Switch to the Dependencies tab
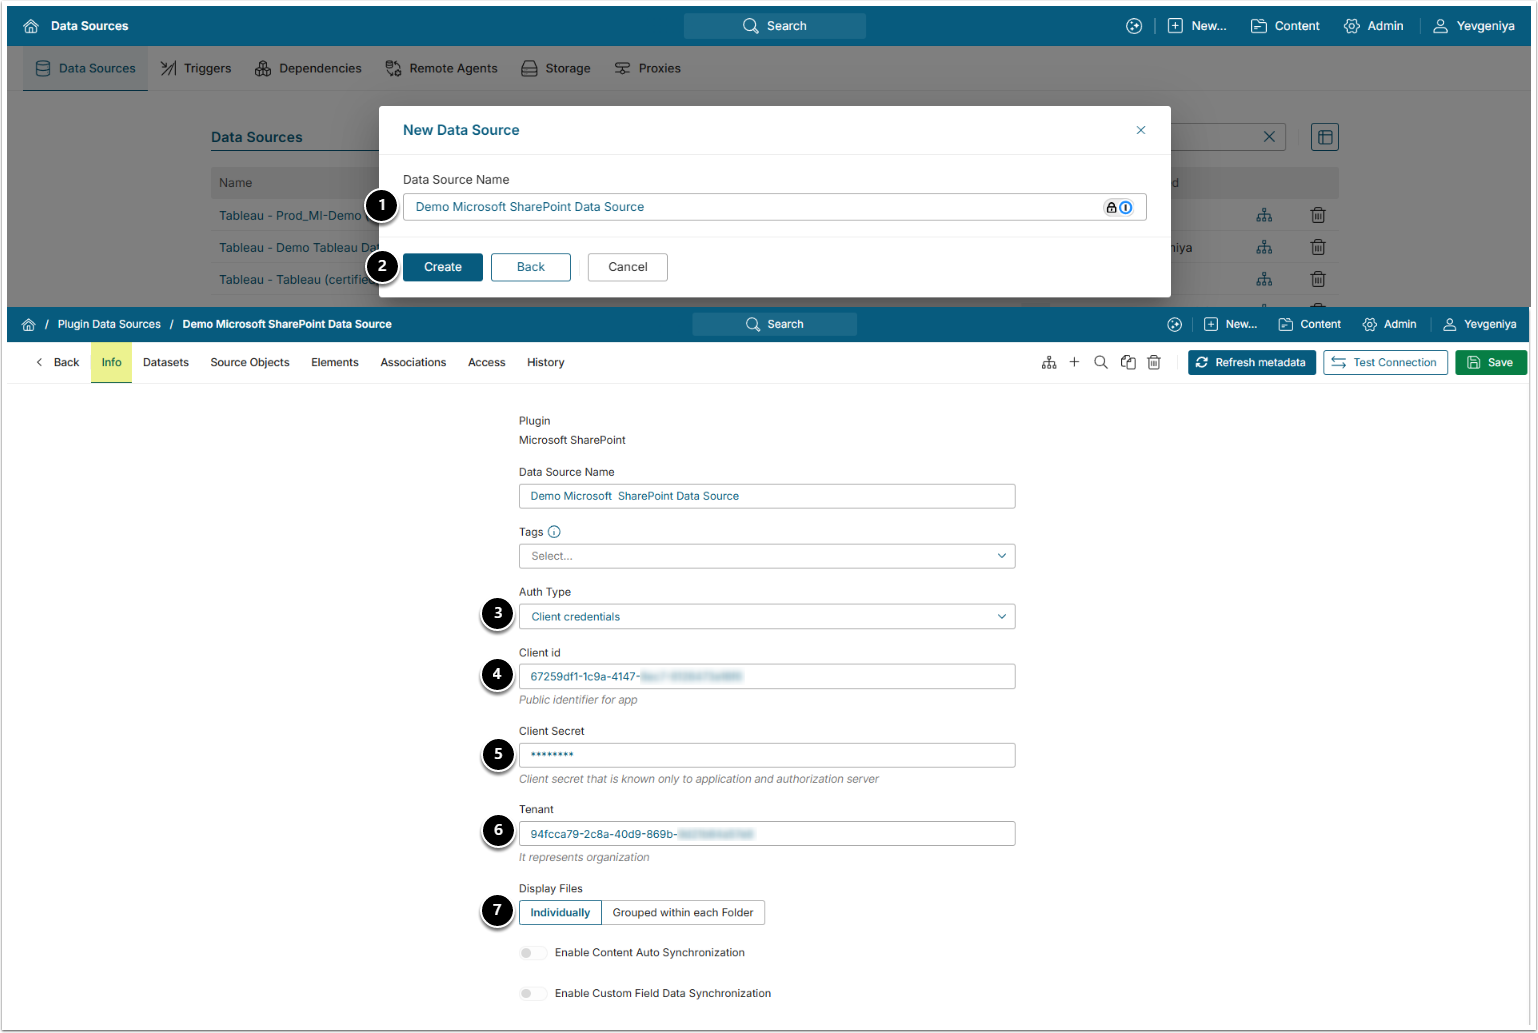 (308, 68)
